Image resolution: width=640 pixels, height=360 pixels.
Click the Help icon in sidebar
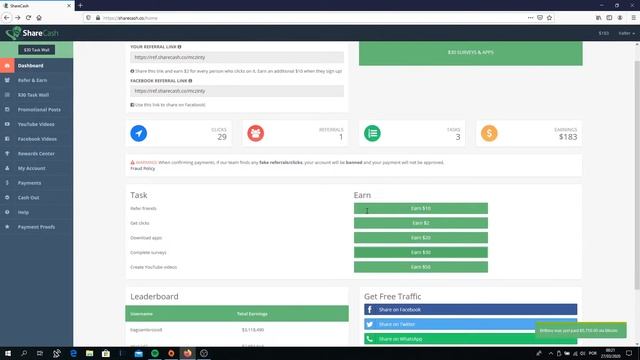[7, 212]
